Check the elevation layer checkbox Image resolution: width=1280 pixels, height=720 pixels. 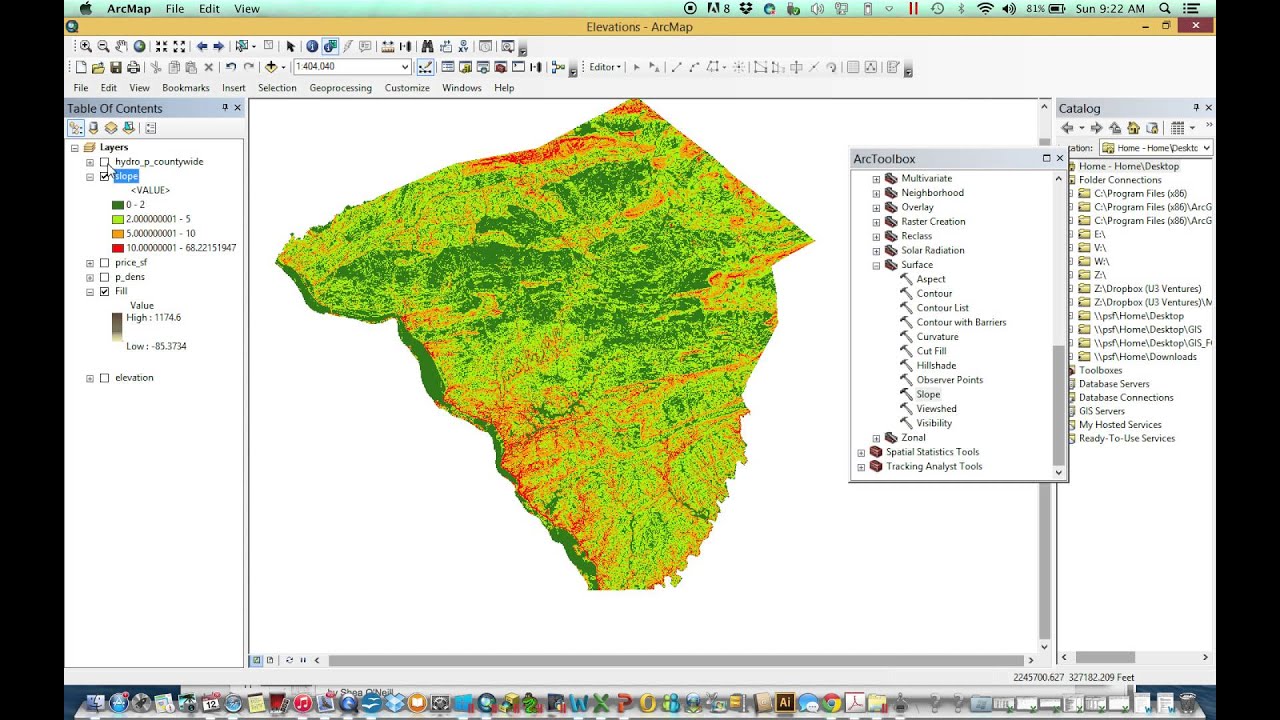105,378
